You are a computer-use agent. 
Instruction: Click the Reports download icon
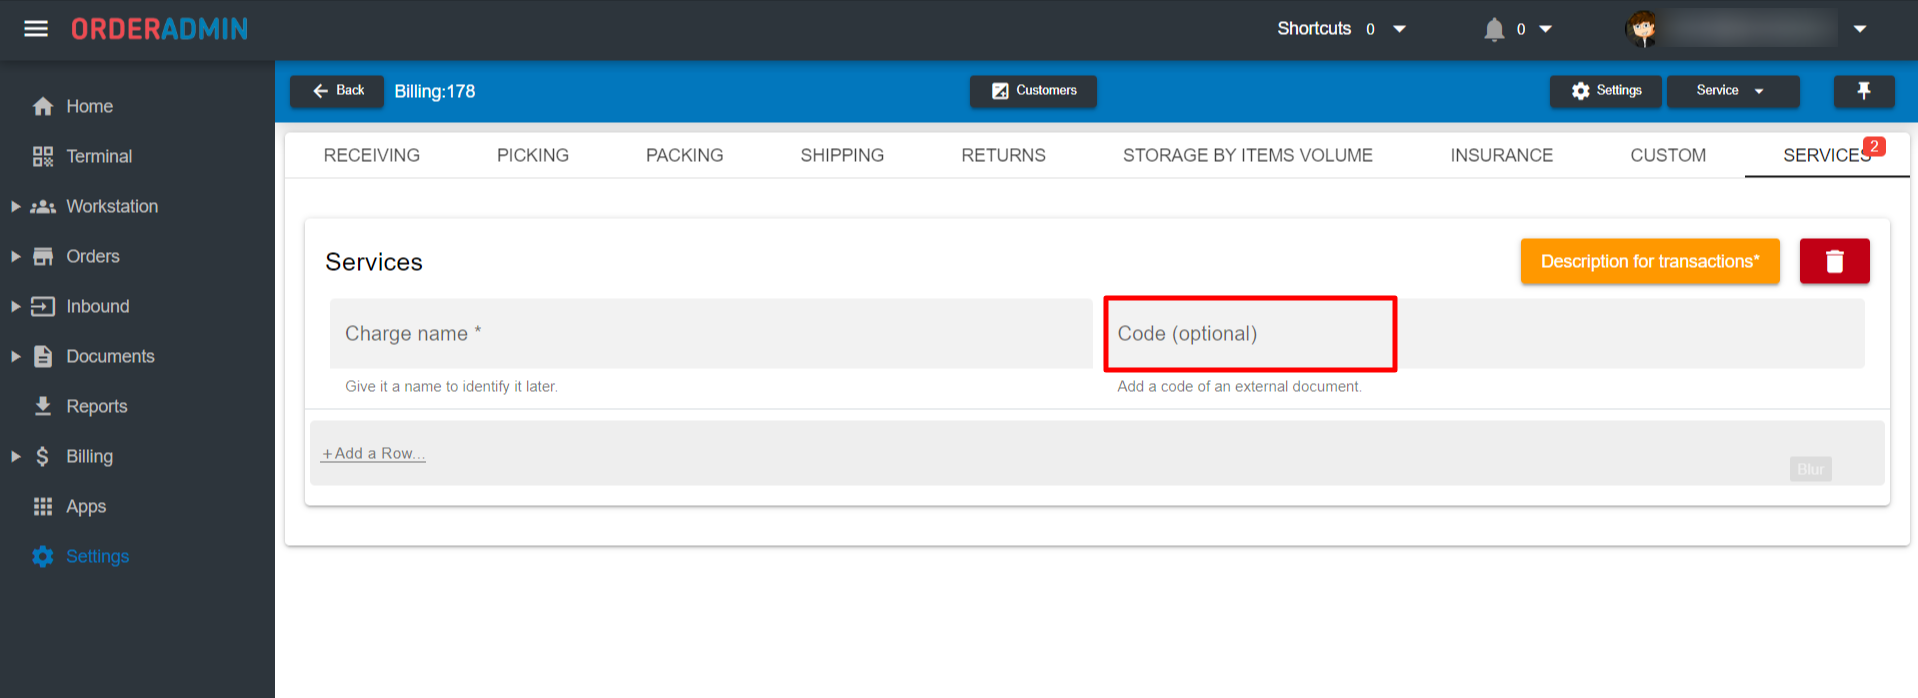click(x=43, y=406)
